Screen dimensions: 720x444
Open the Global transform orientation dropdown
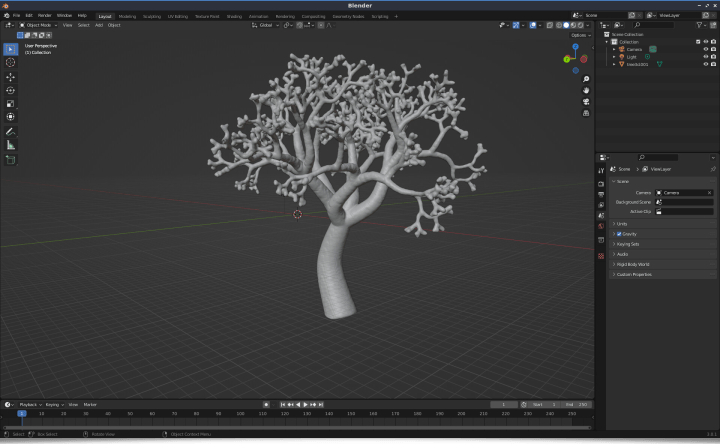(265, 25)
